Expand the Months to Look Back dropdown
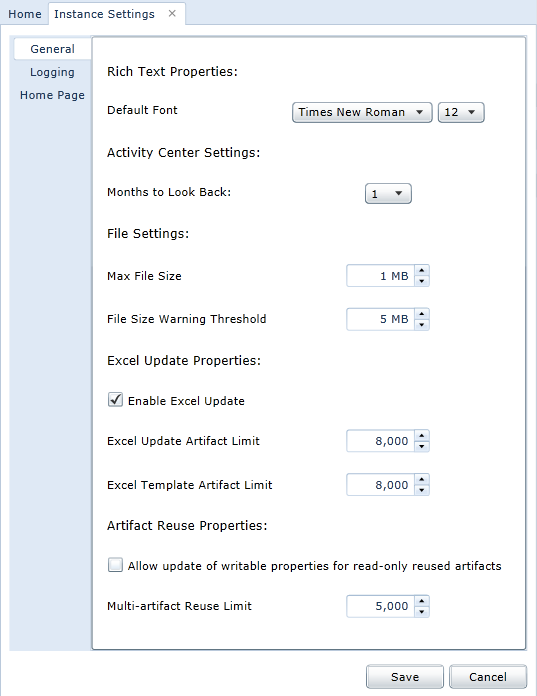This screenshot has height=696, width=537. 388,194
